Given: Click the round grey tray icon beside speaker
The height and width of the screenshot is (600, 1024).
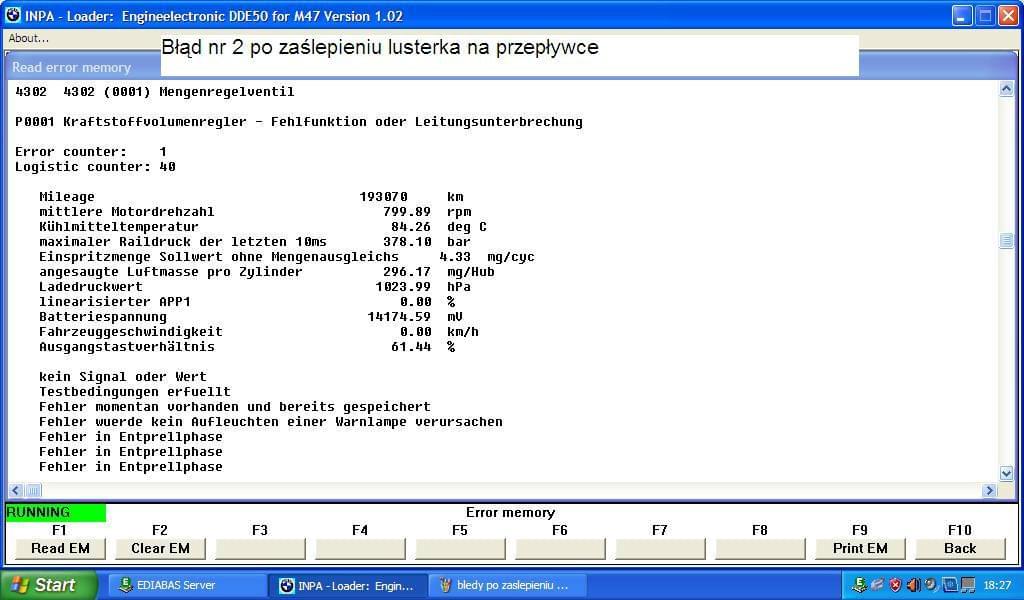Looking at the screenshot, I should pos(931,585).
